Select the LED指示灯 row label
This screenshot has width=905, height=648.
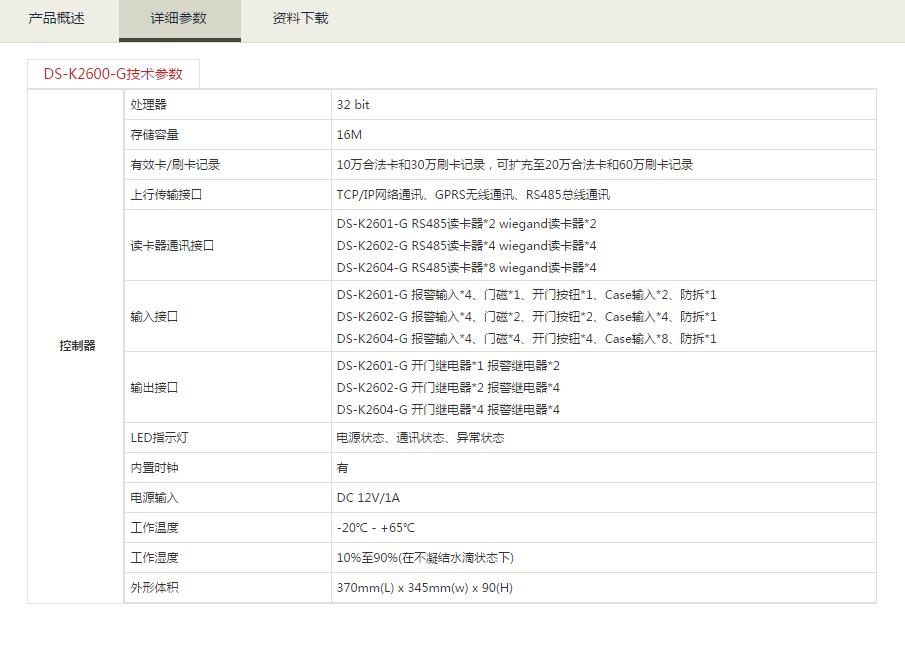(160, 438)
